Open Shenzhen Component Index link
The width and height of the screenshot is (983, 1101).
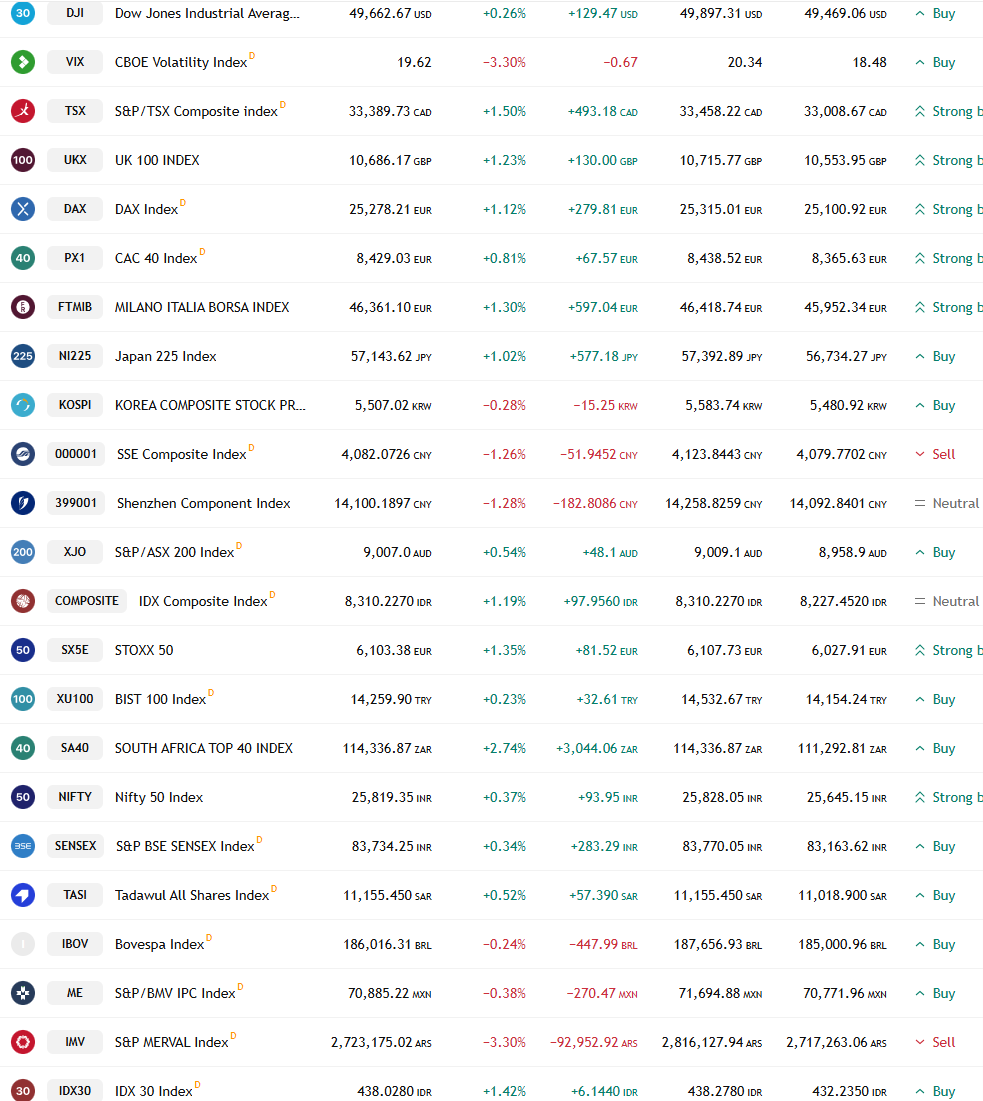[x=204, y=503]
